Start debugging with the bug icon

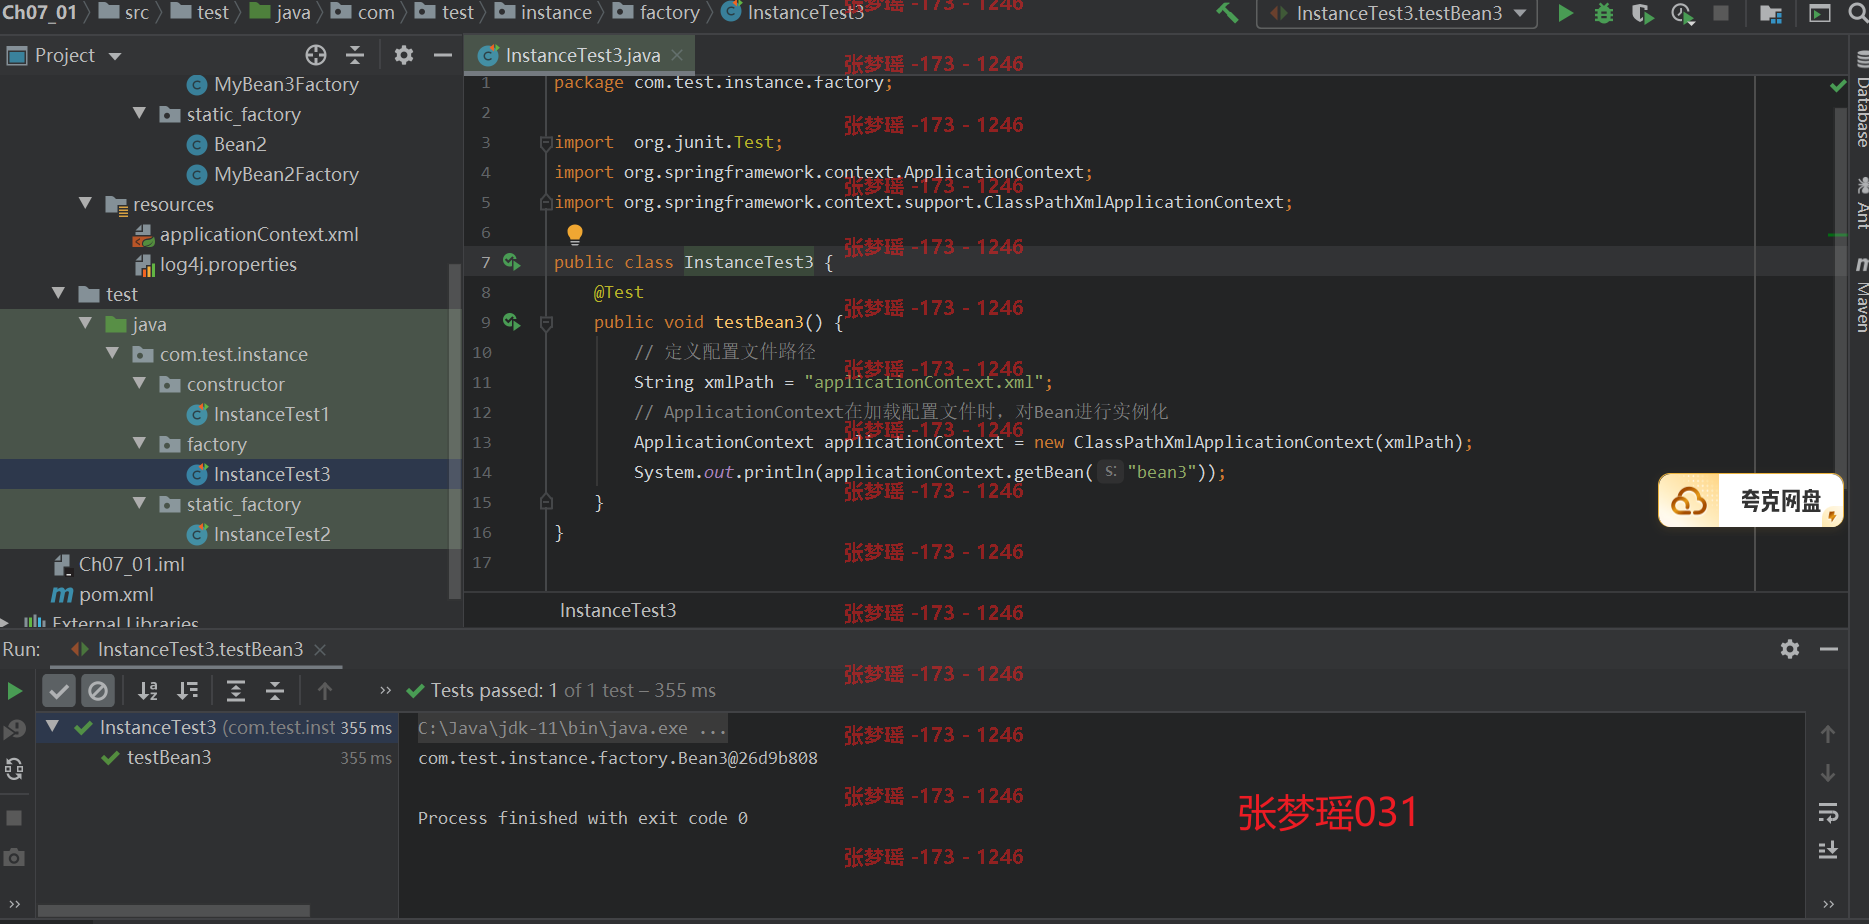[x=1604, y=14]
